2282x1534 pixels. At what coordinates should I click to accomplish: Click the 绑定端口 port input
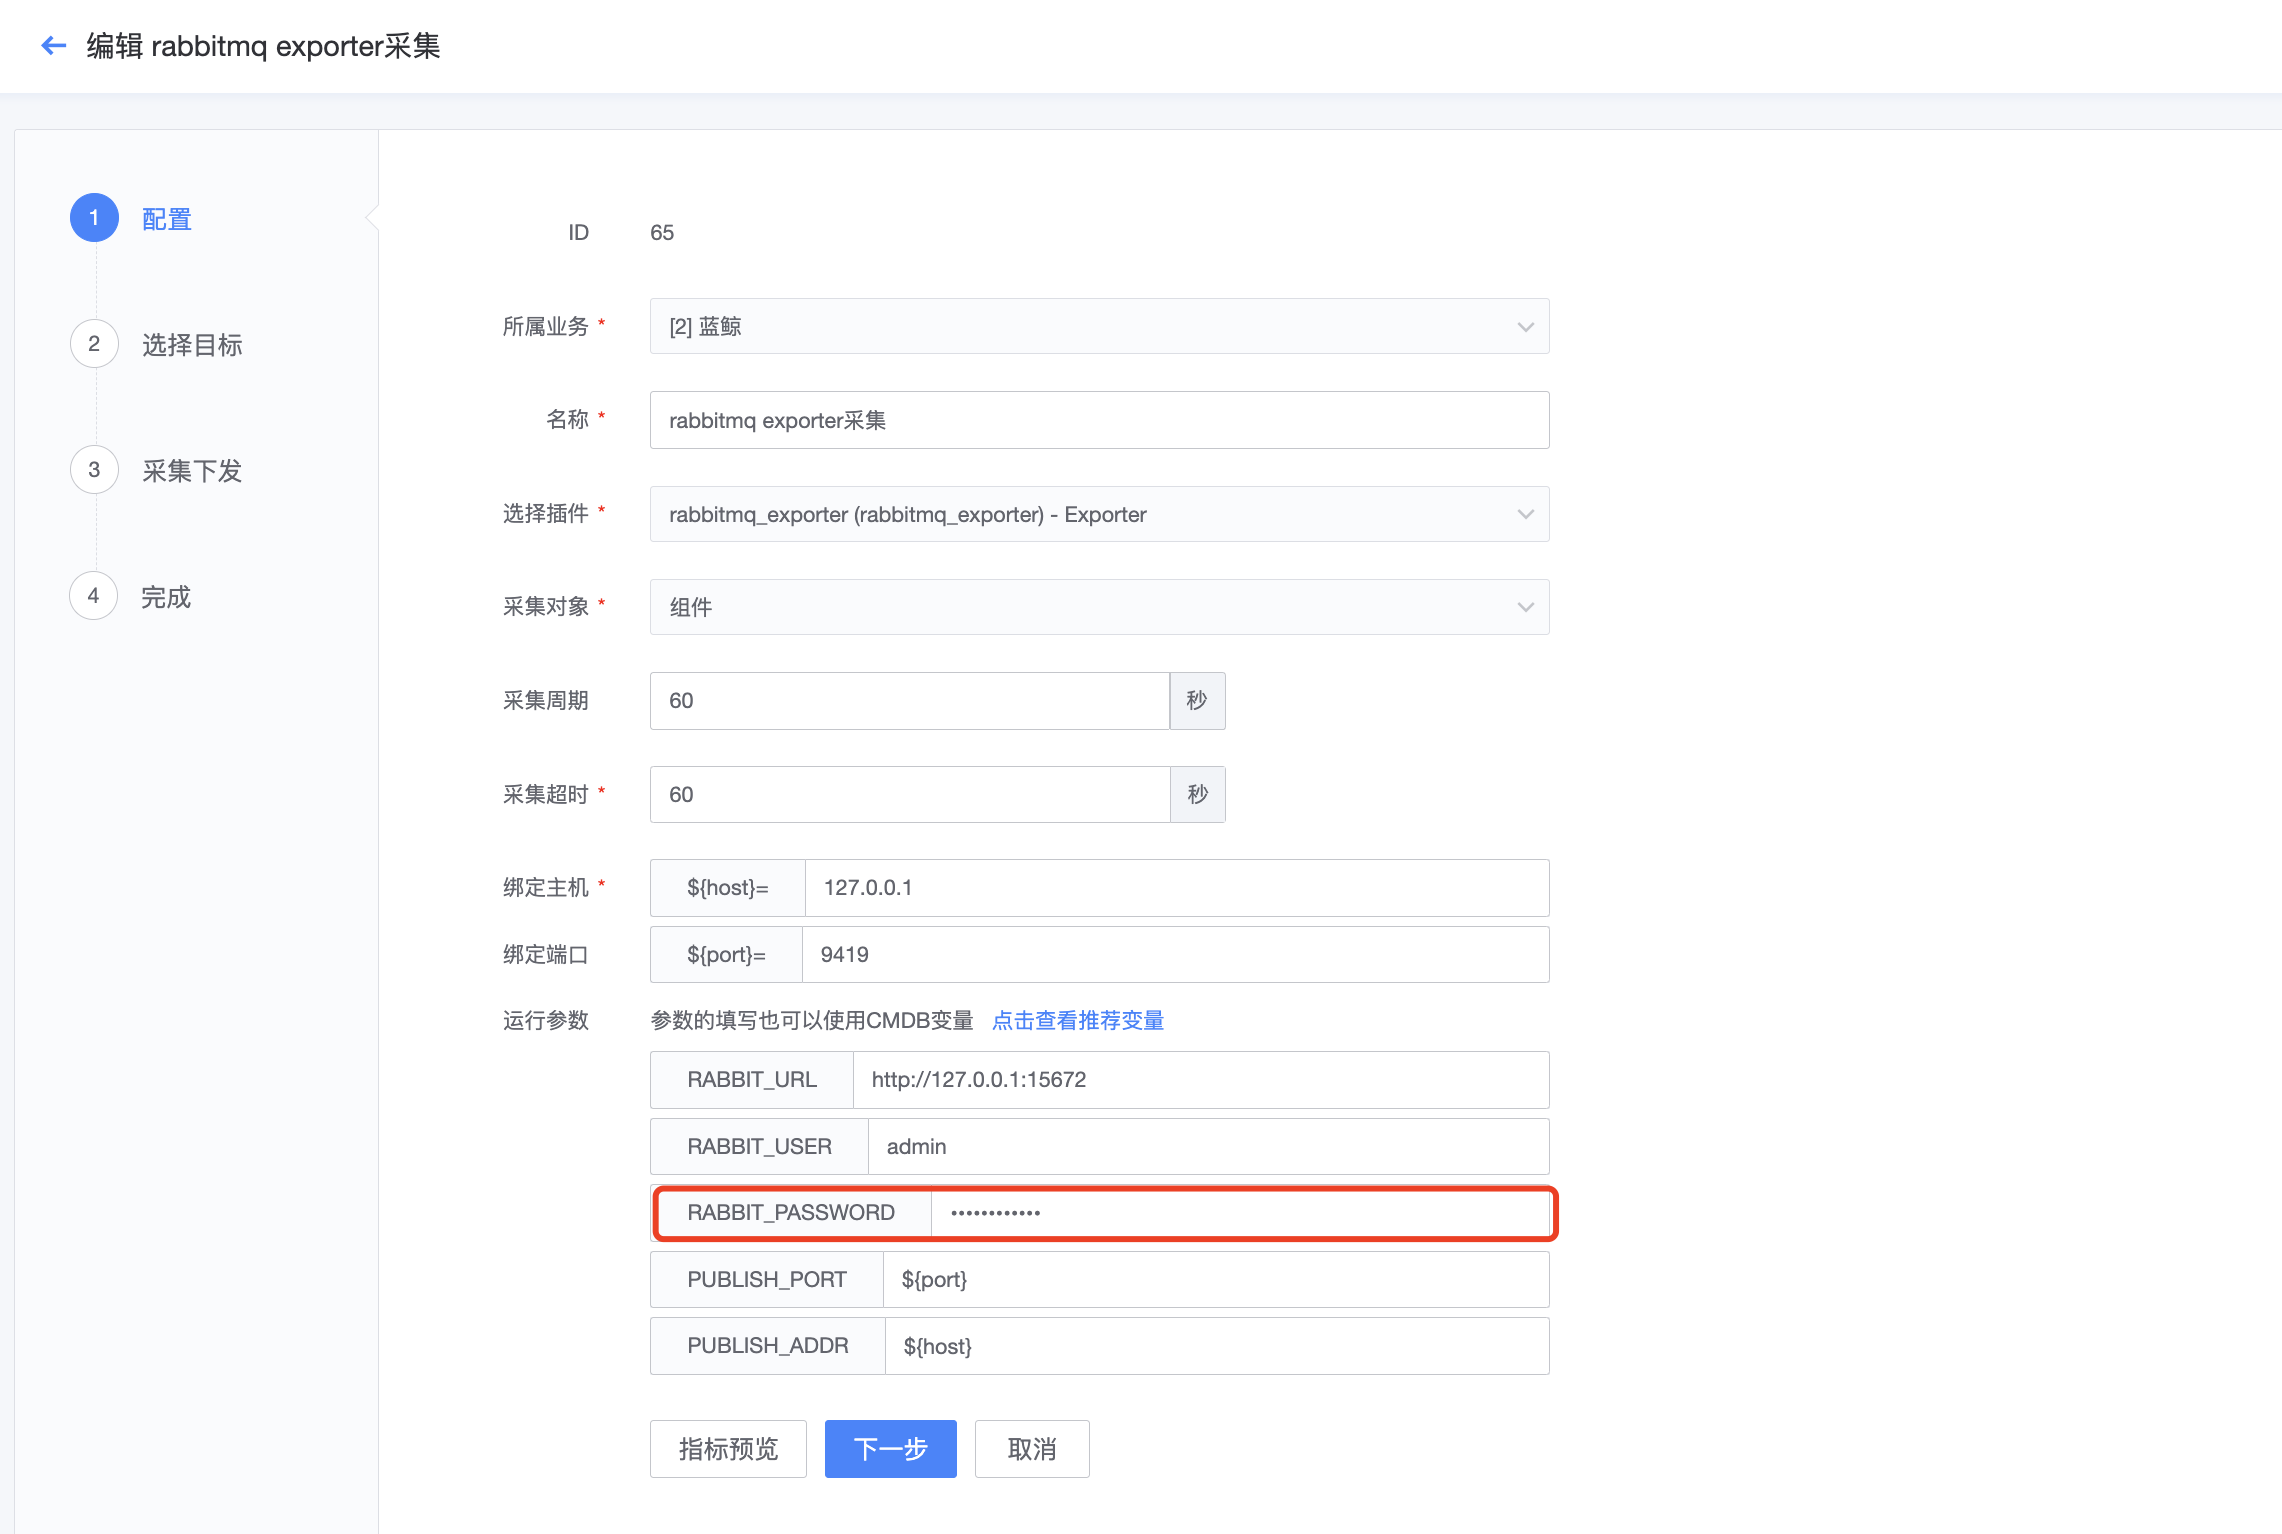(x=1175, y=955)
